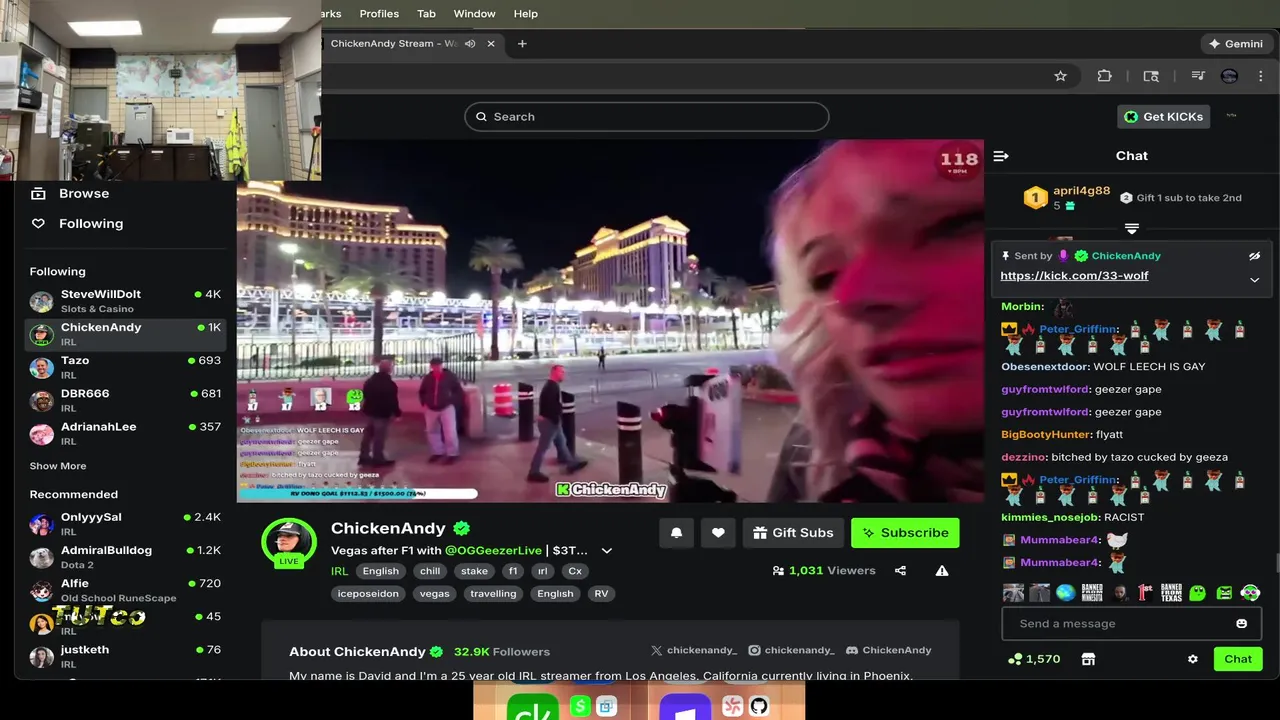Open a new browser tab
The width and height of the screenshot is (1280, 720).
(x=522, y=44)
